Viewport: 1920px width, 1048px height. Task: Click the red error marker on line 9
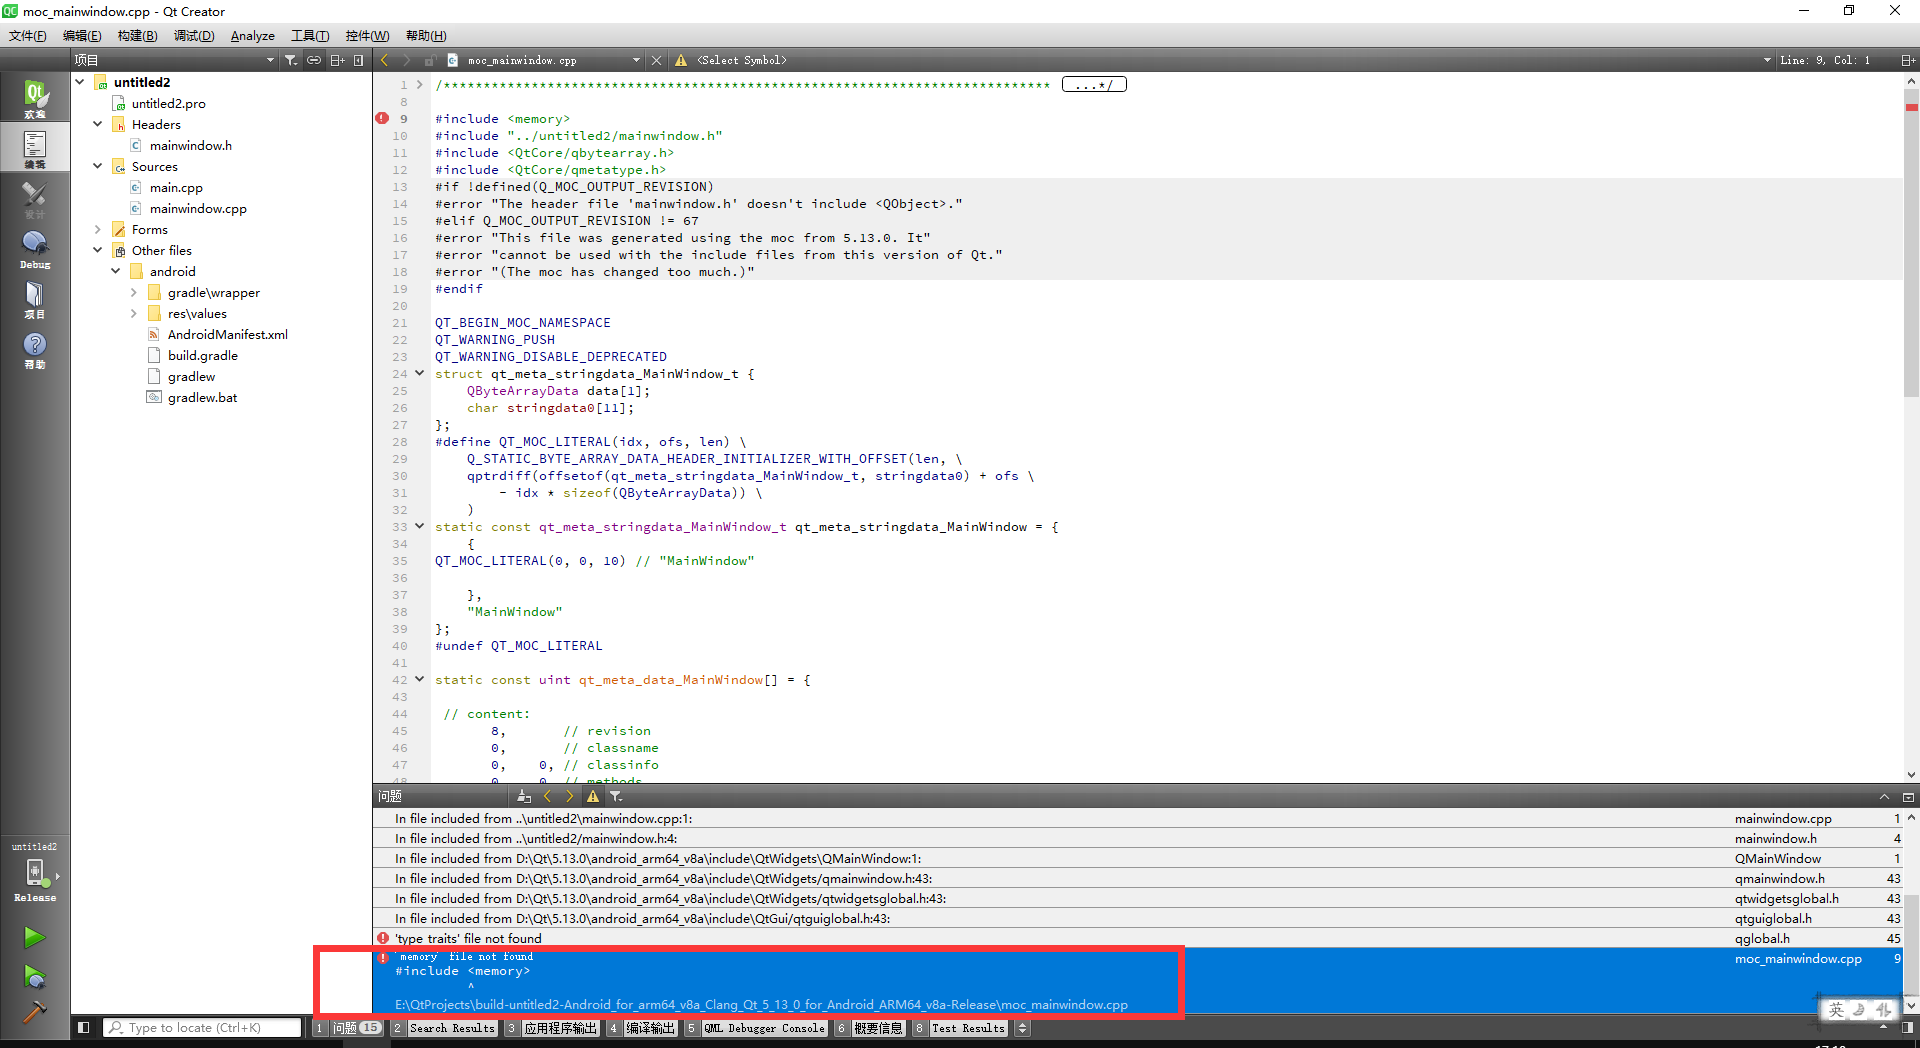click(x=382, y=118)
